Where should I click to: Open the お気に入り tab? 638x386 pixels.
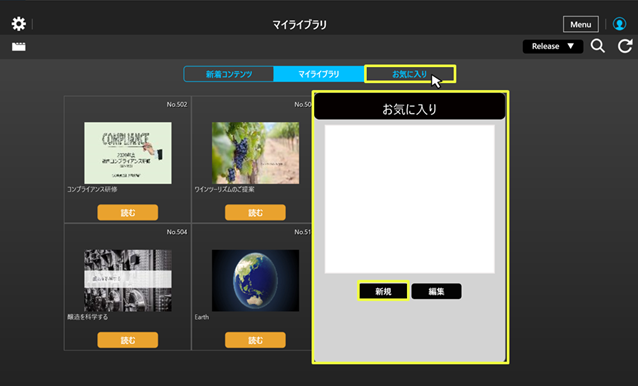pos(410,74)
